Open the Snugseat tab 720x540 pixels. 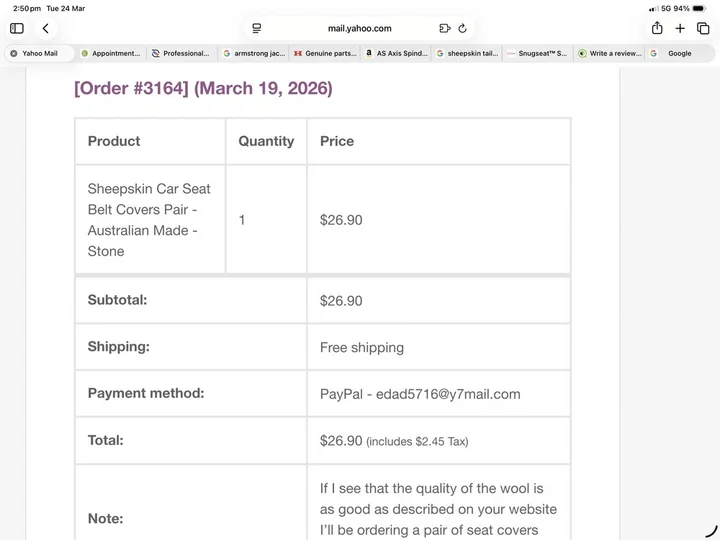tap(538, 53)
